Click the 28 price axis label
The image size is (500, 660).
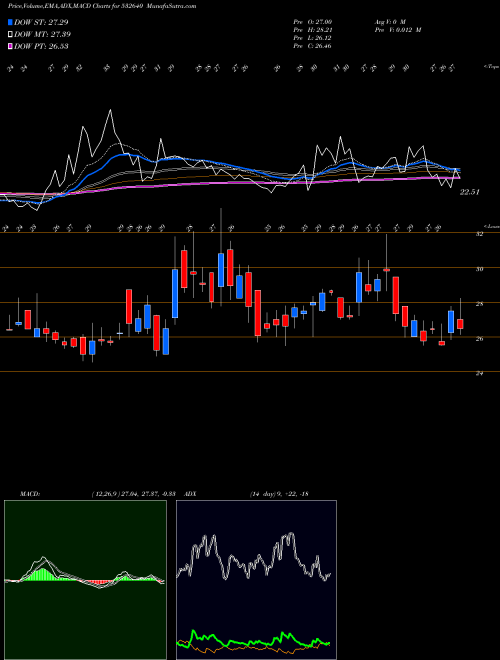pos(479,304)
